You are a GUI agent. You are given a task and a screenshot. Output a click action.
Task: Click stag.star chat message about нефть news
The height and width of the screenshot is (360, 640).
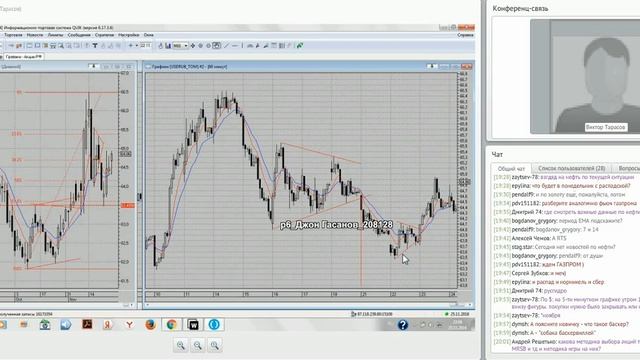pos(554,247)
